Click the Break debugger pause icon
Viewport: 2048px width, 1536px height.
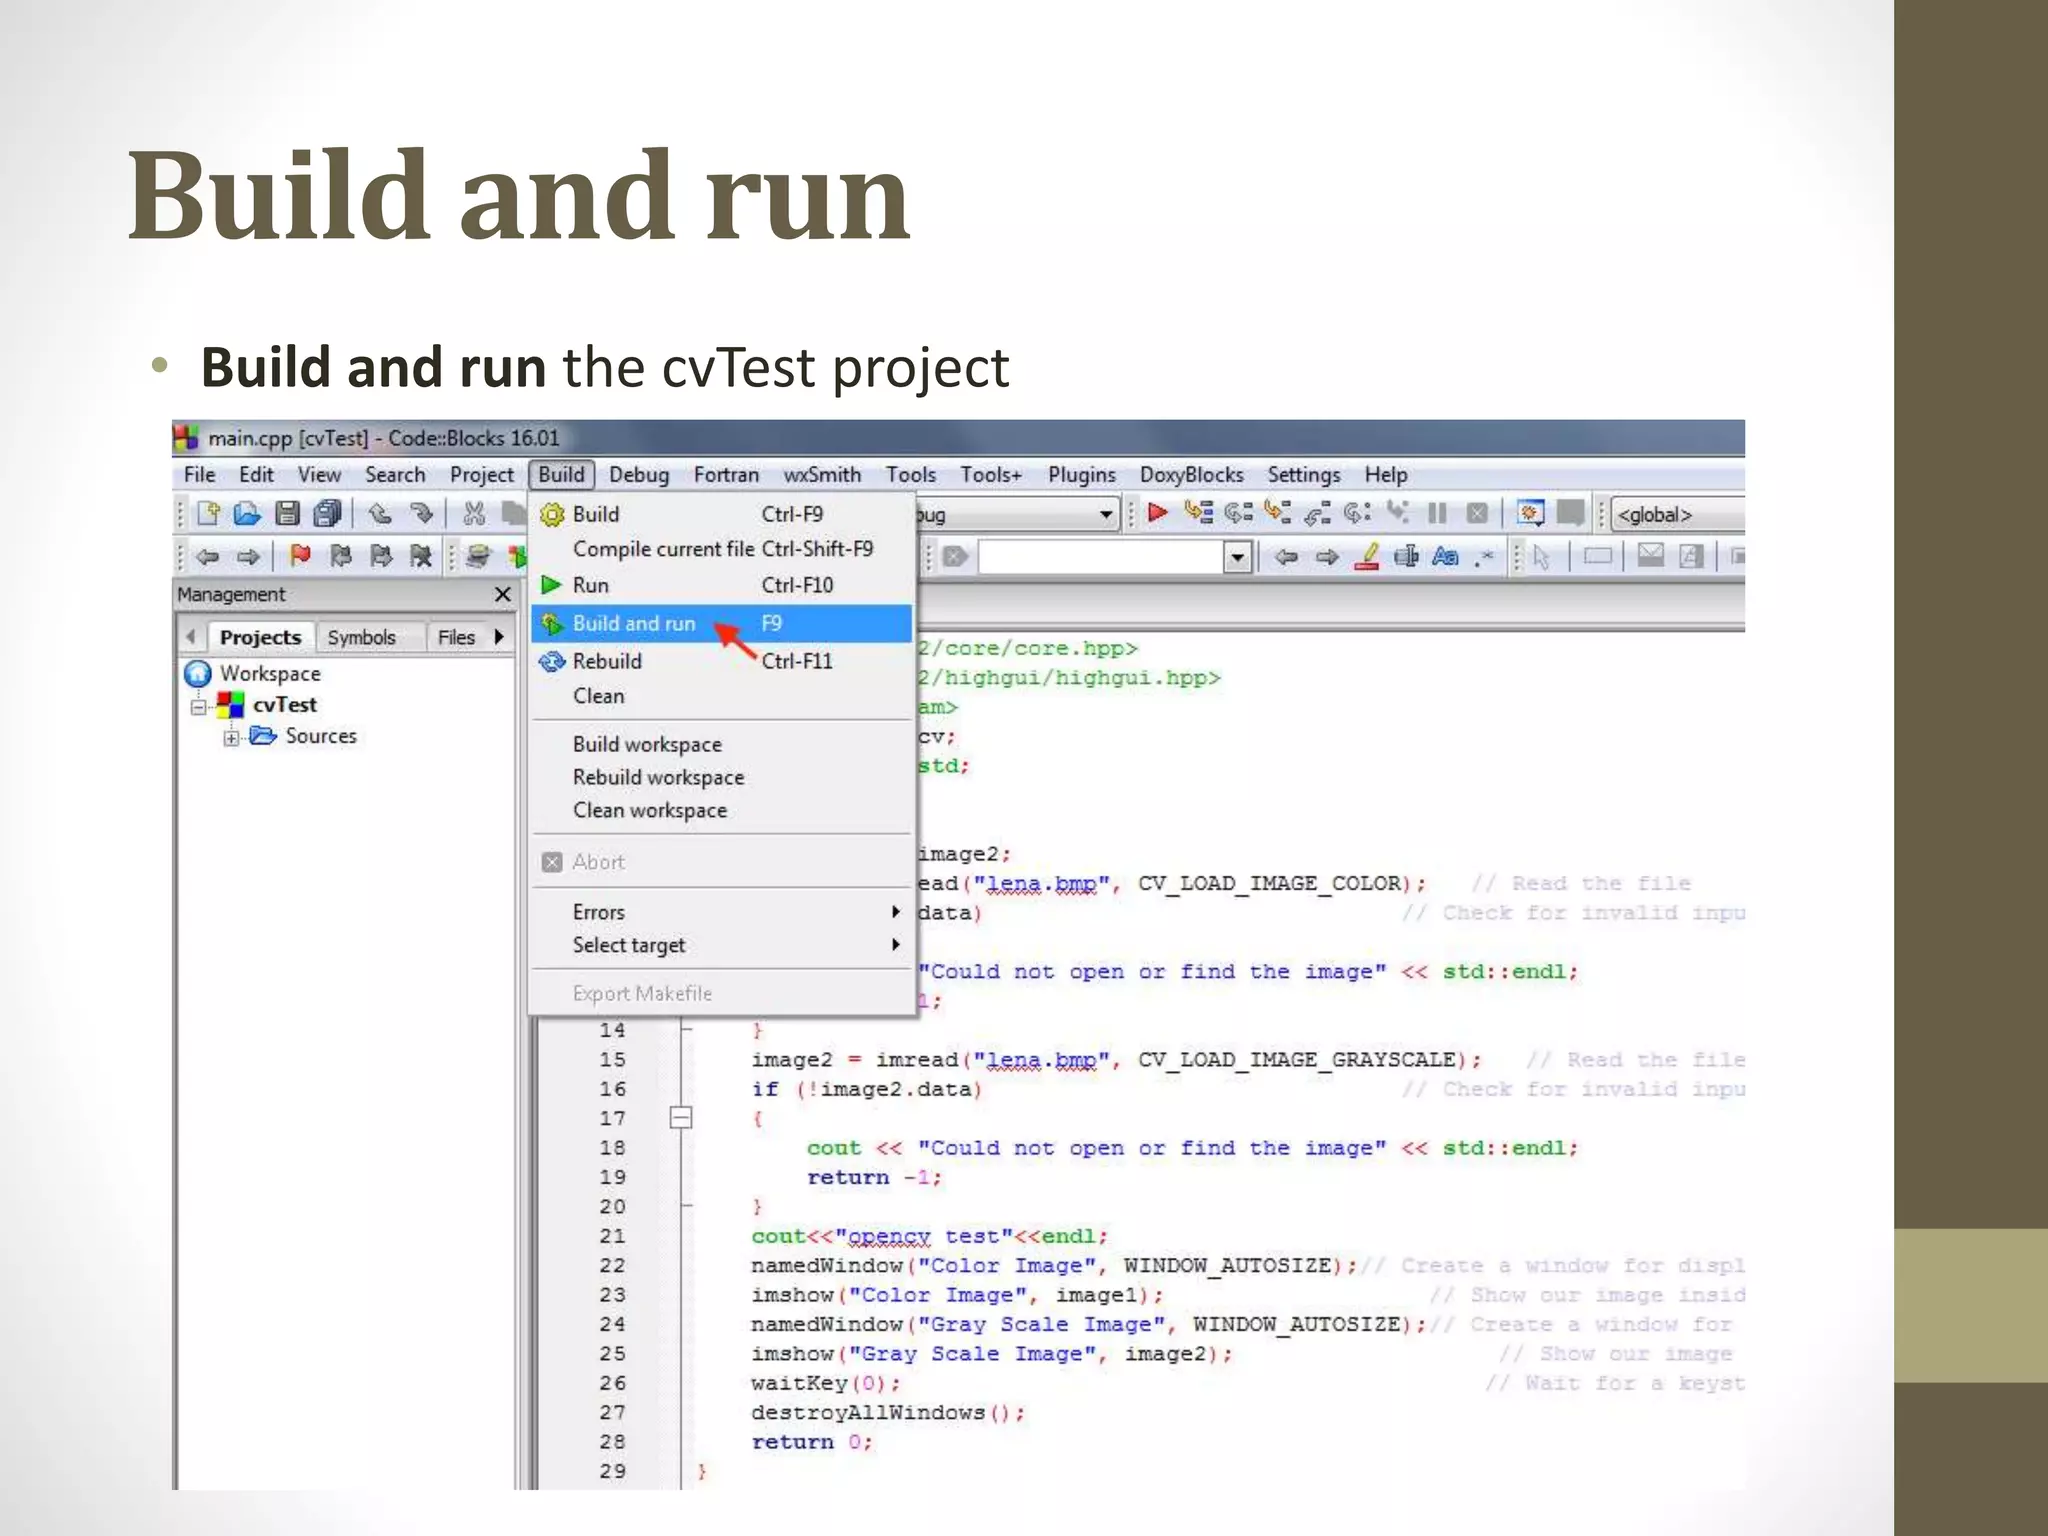tap(1437, 513)
